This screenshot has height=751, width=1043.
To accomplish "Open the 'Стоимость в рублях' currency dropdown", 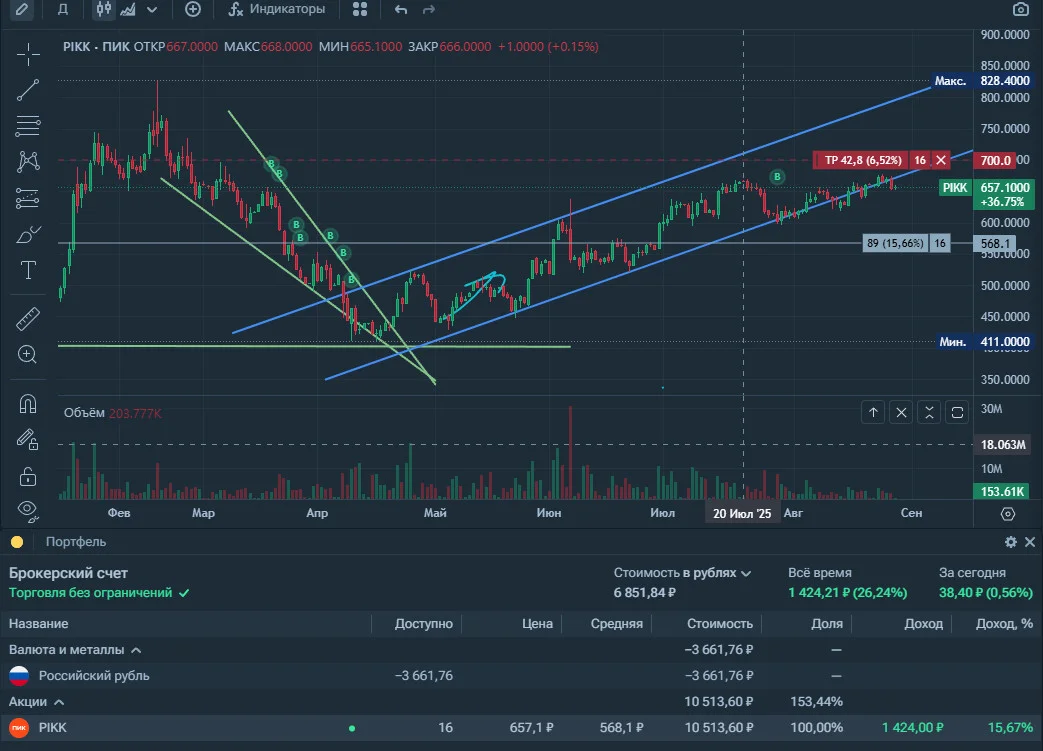I will [682, 573].
